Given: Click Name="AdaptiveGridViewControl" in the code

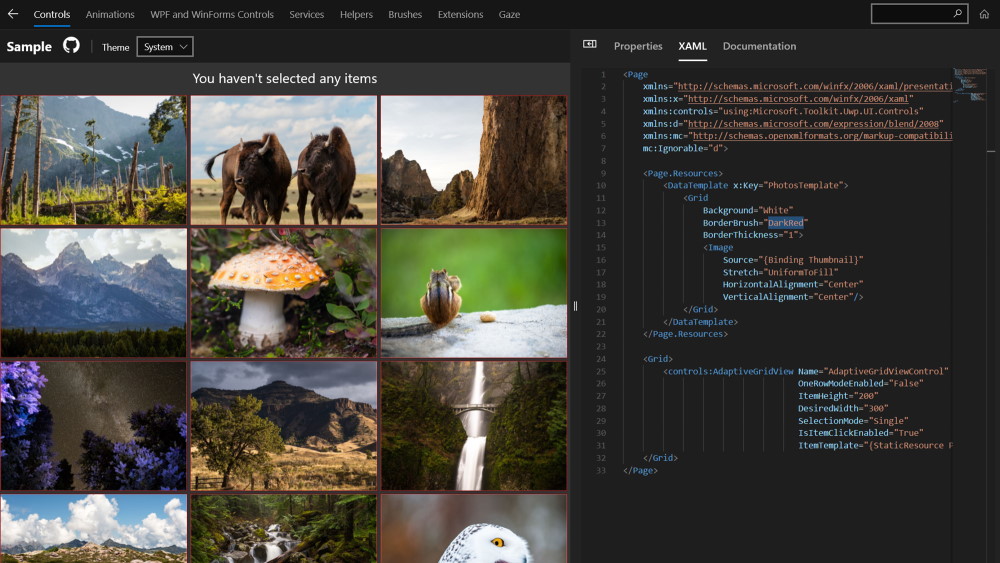Looking at the screenshot, I should (x=873, y=371).
